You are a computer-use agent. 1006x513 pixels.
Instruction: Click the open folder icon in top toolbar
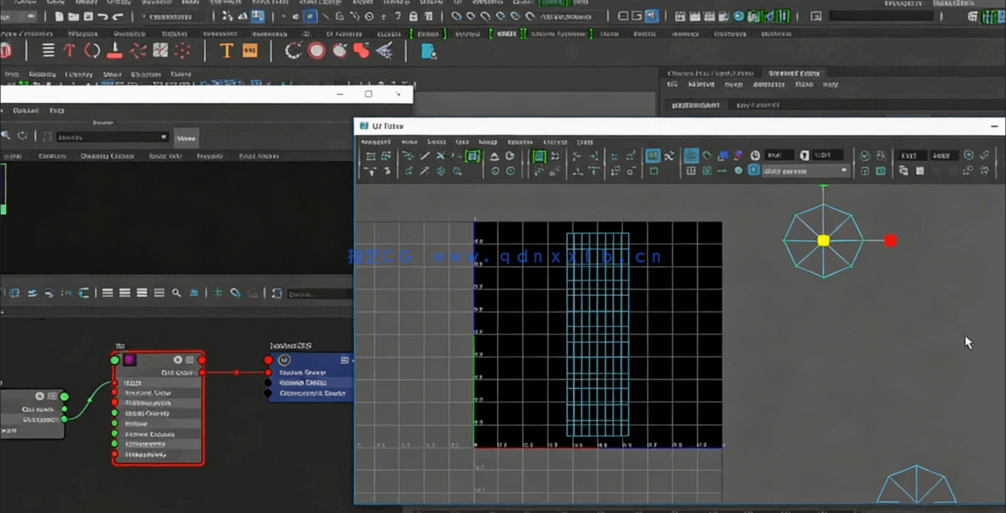(74, 17)
